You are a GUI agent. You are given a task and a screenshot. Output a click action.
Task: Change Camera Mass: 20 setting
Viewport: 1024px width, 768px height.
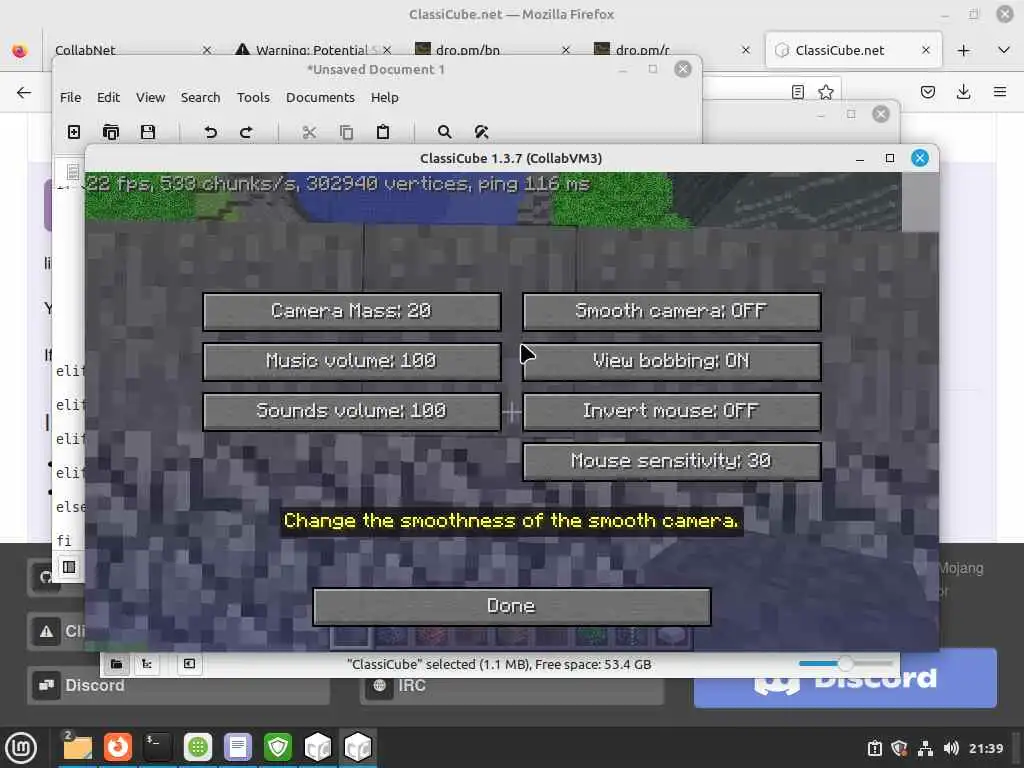352,312
